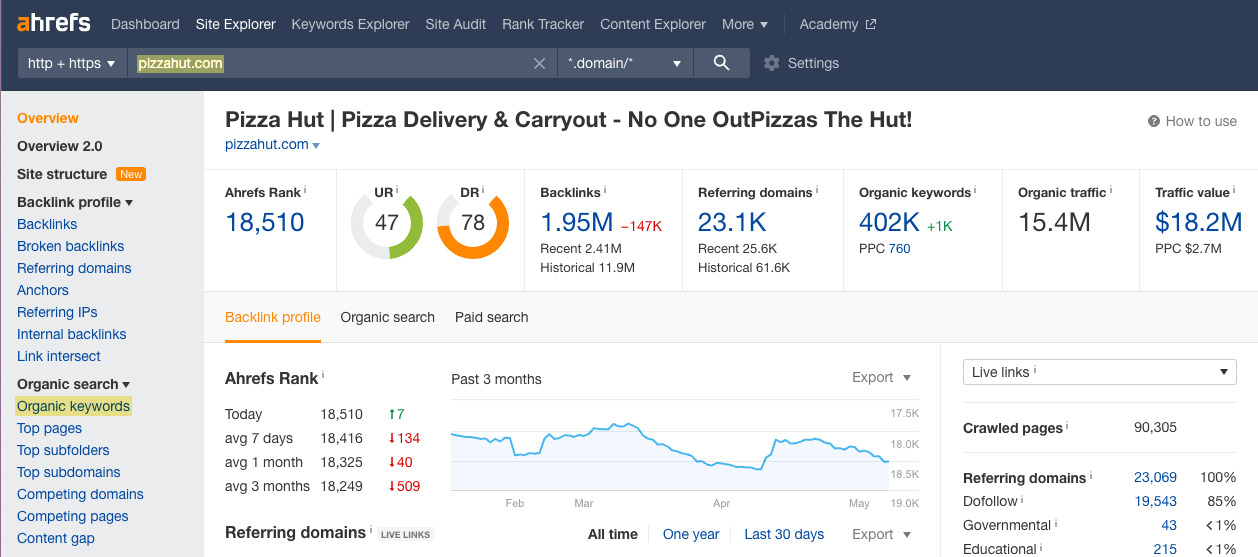The image size is (1258, 557).
Task: Open Keywords Explorer in top navigation
Action: pos(350,24)
